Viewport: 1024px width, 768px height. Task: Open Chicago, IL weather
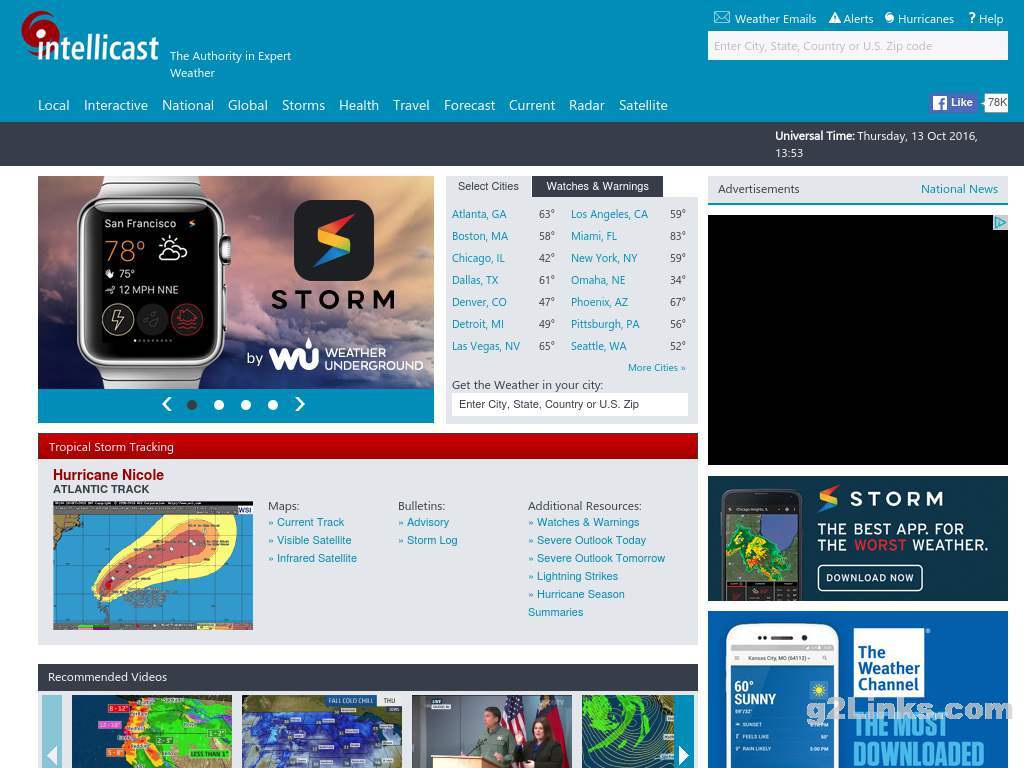478,259
